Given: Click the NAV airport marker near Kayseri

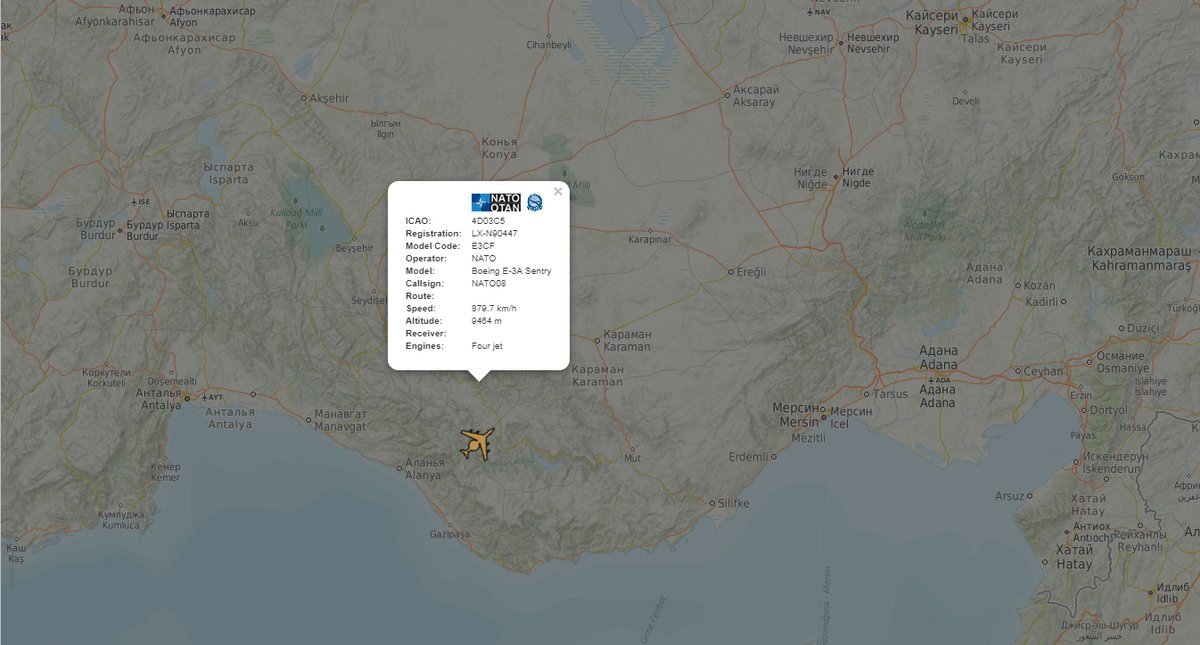Looking at the screenshot, I should pyautogui.click(x=810, y=12).
